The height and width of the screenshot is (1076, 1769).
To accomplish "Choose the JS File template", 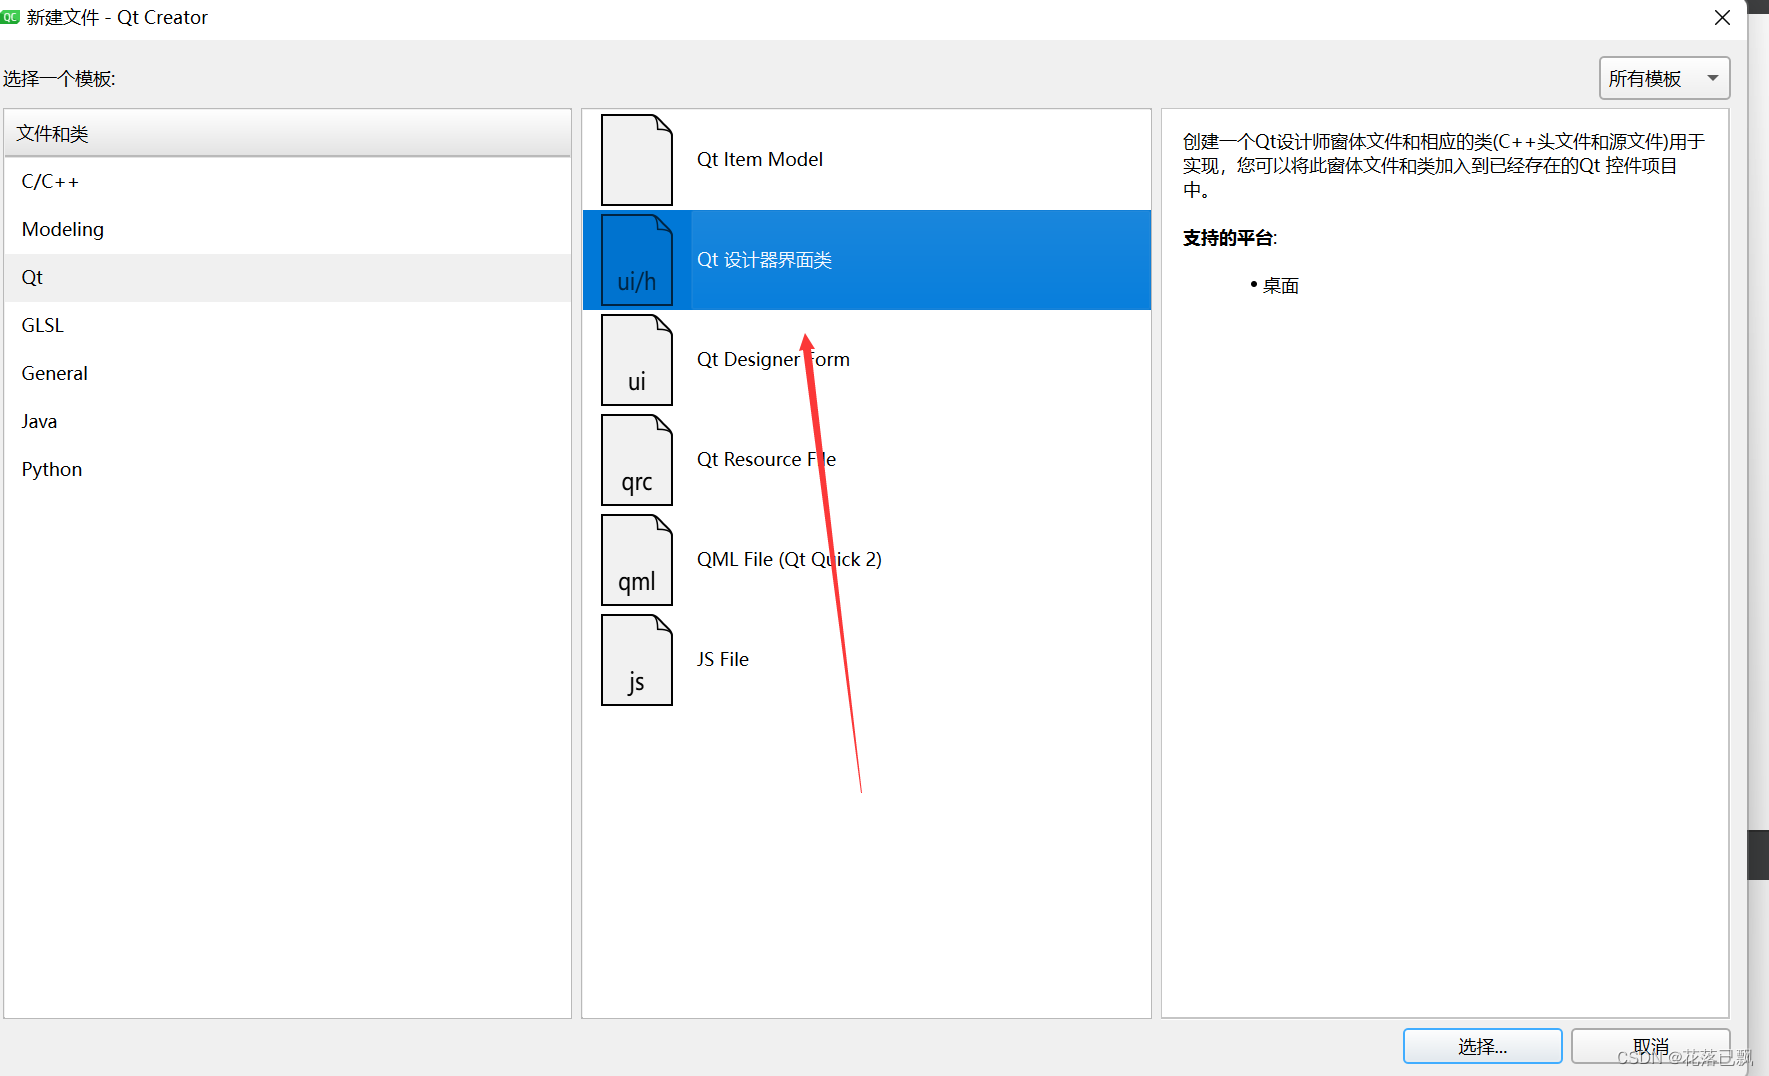I will pyautogui.click(x=867, y=660).
